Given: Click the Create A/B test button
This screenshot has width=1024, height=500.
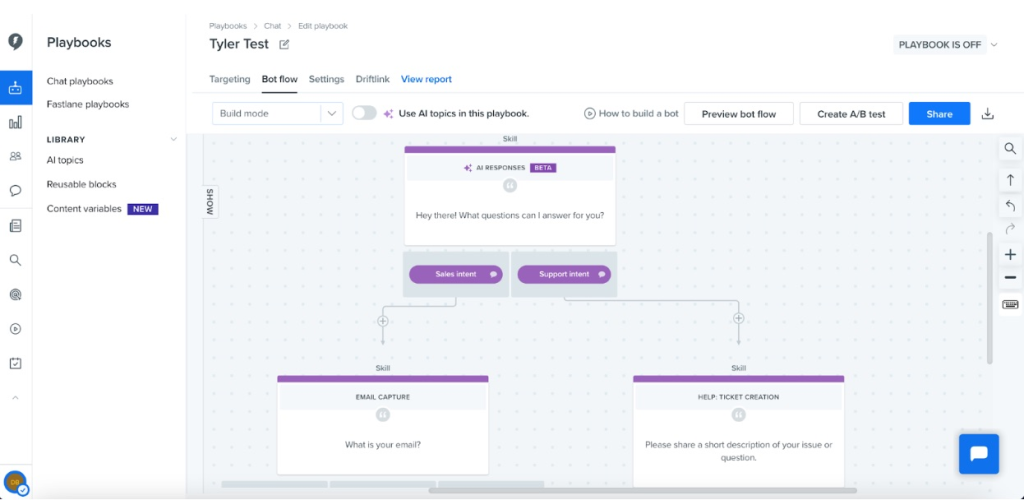Looking at the screenshot, I should click(851, 114).
